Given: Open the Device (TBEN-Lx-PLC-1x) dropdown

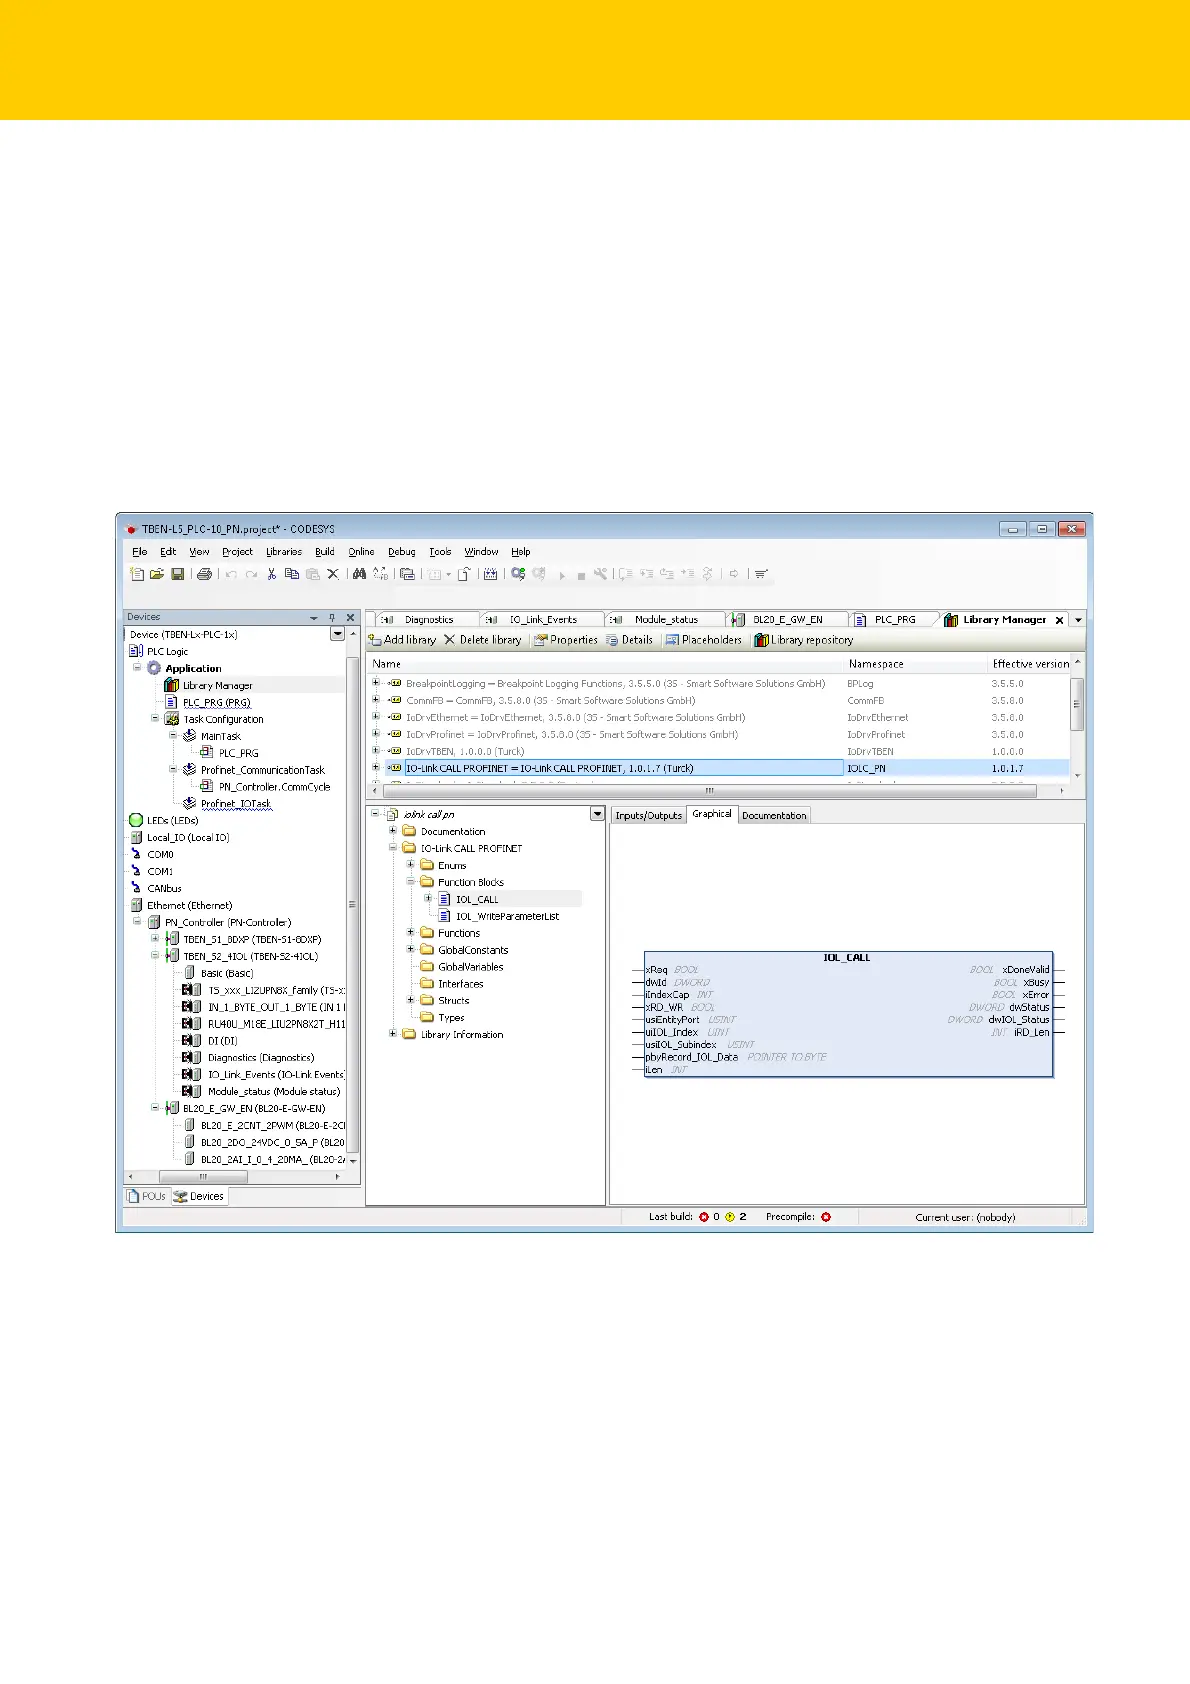Looking at the screenshot, I should tap(338, 634).
